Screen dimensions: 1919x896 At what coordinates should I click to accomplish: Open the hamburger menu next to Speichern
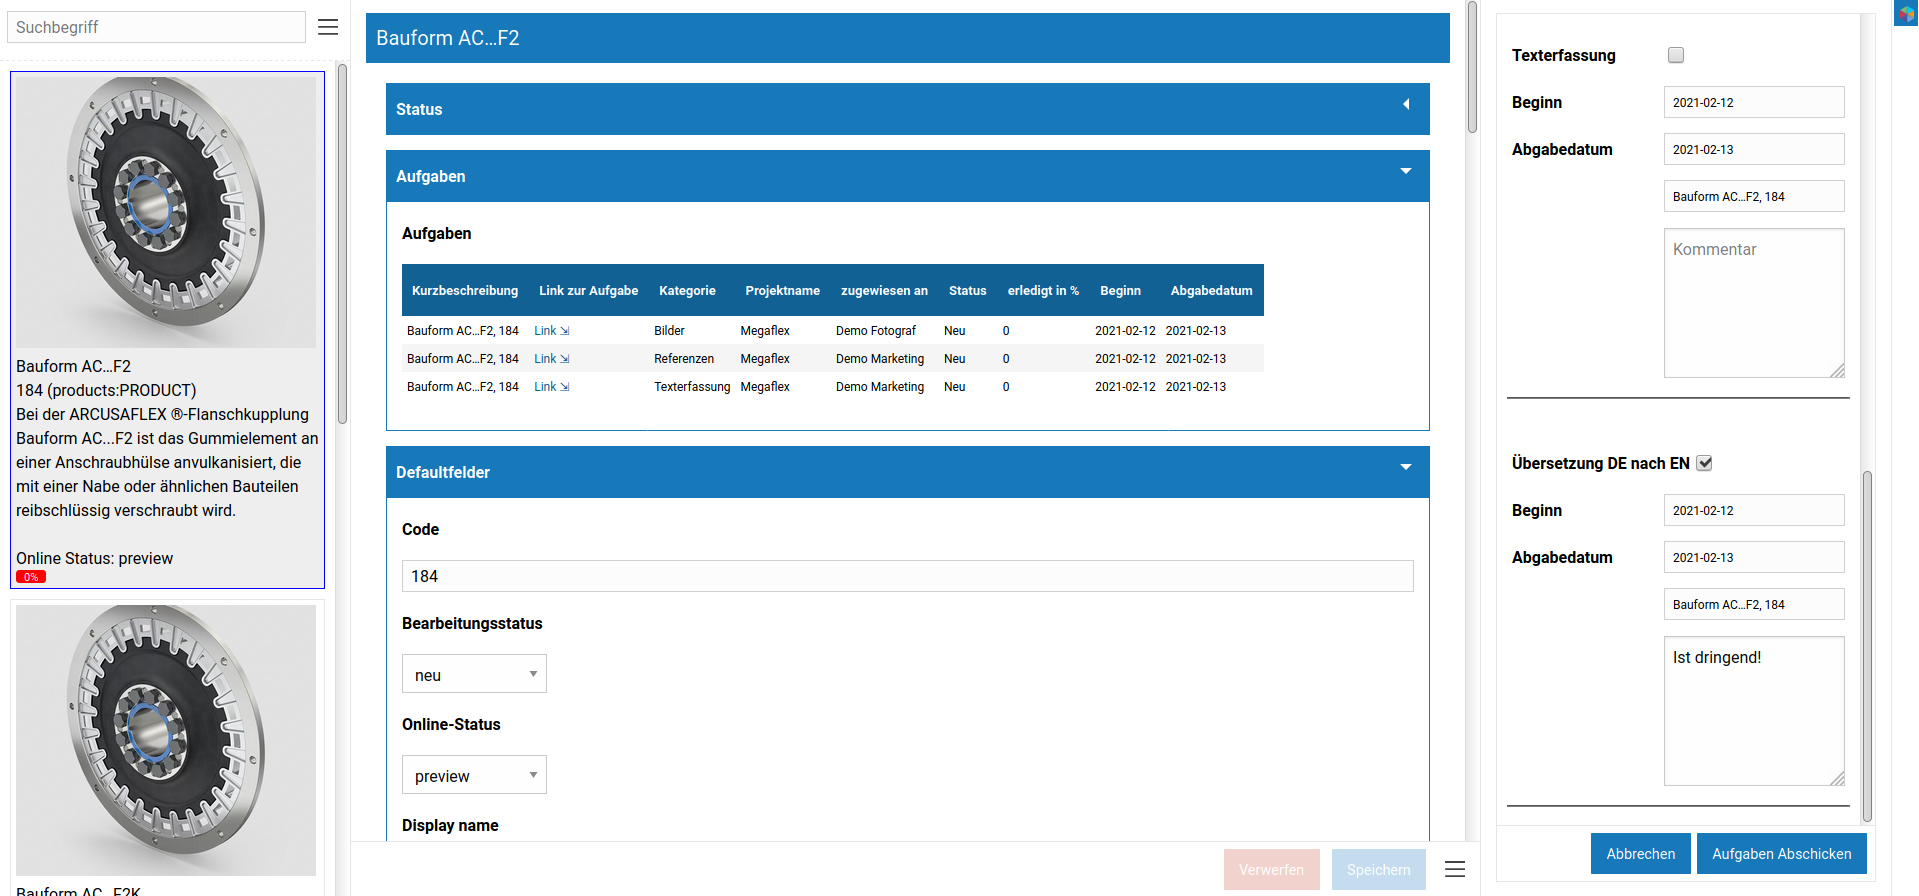click(1455, 869)
